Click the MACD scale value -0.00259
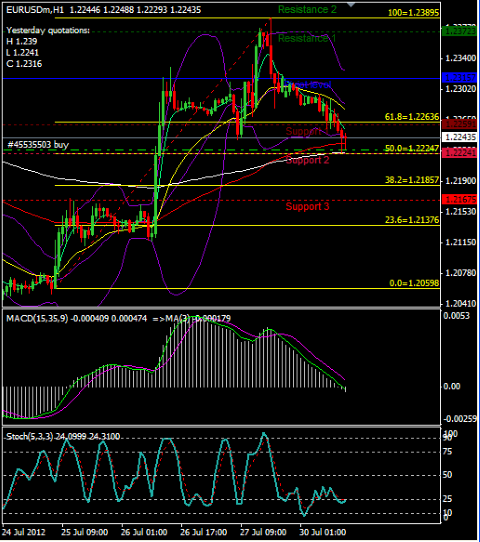Viewport: 480px width, 542px height. [460, 419]
